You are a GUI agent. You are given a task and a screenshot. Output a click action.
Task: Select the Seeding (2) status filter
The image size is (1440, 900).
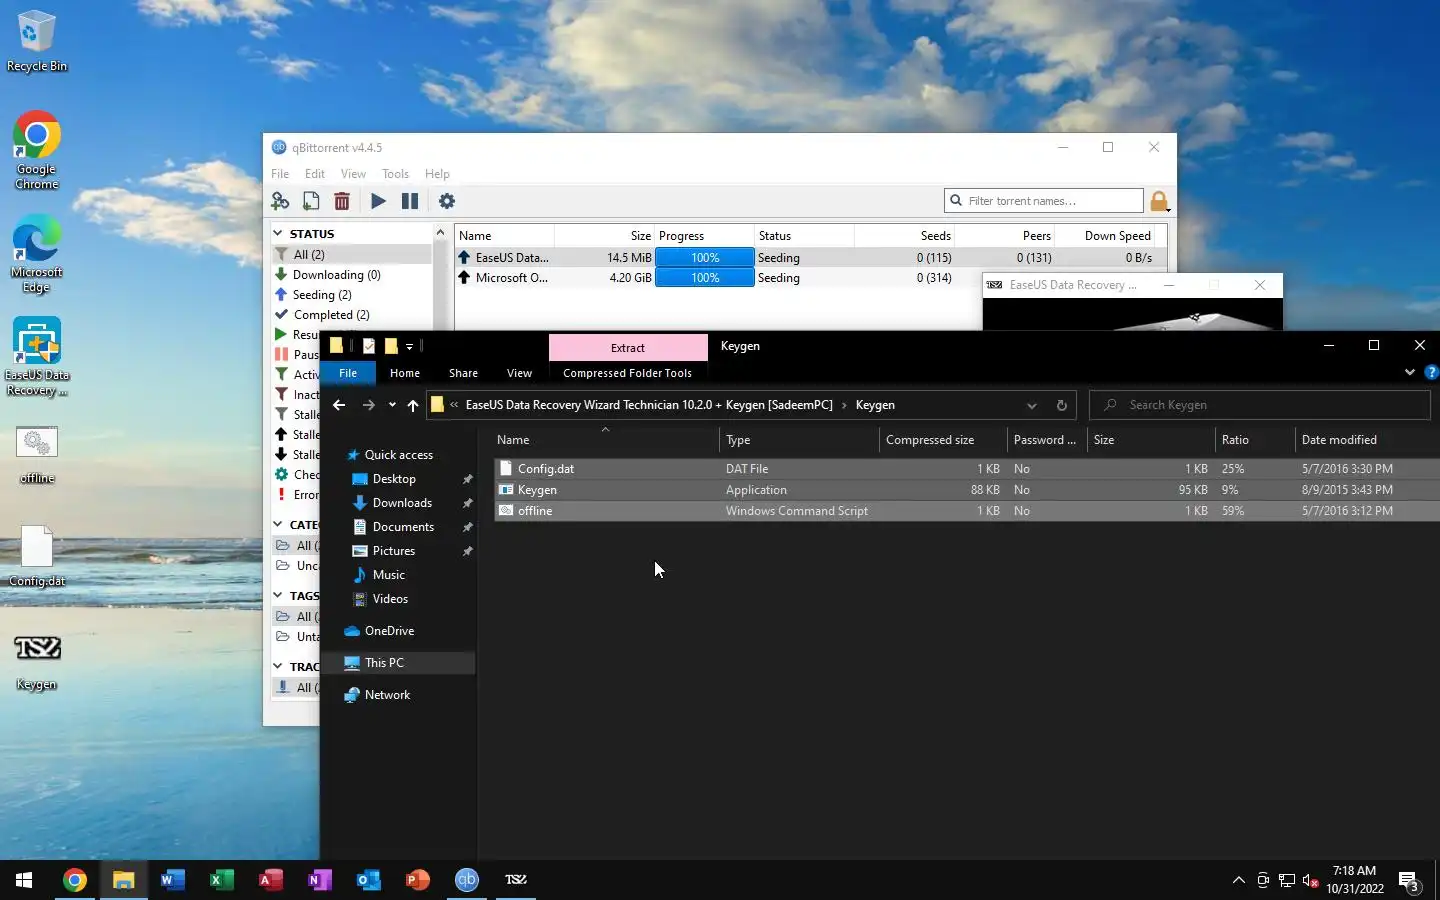tap(352, 295)
